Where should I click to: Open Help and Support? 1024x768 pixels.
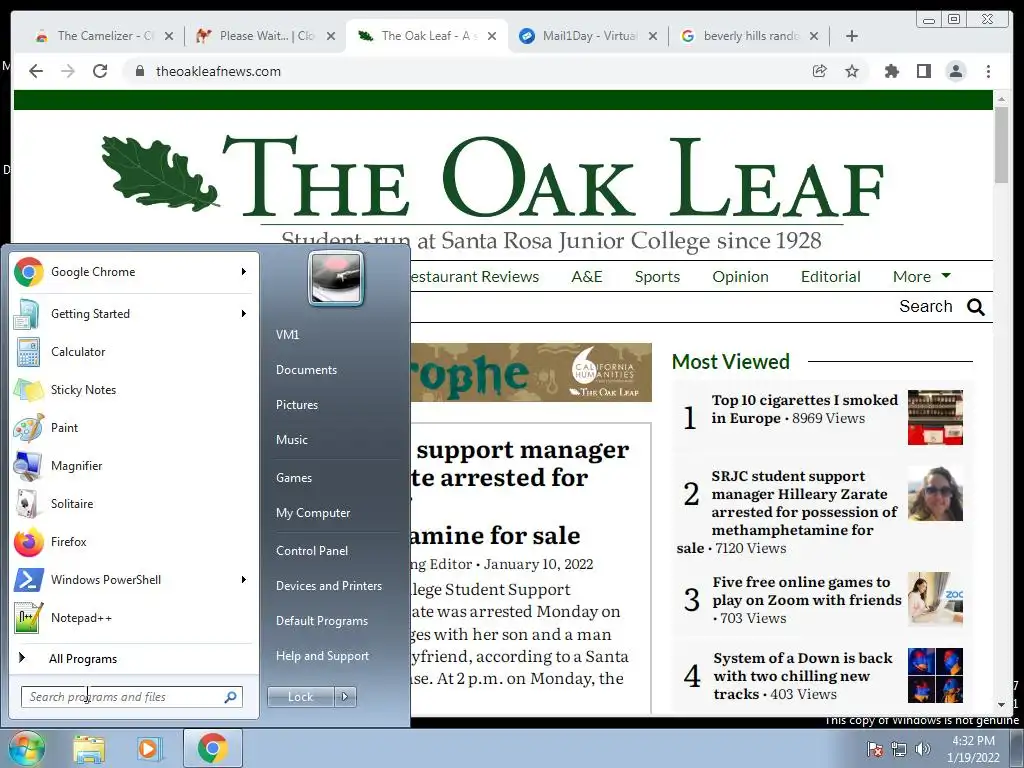point(322,656)
